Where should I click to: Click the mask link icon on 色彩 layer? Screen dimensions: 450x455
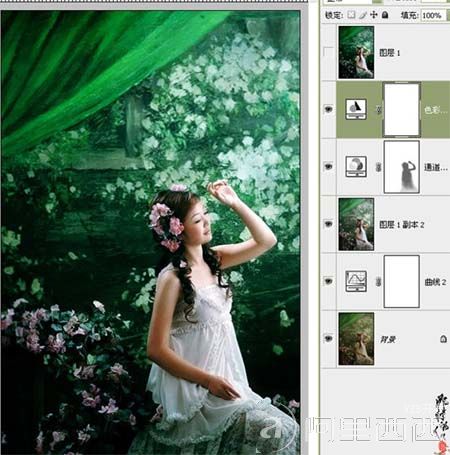[x=379, y=109]
